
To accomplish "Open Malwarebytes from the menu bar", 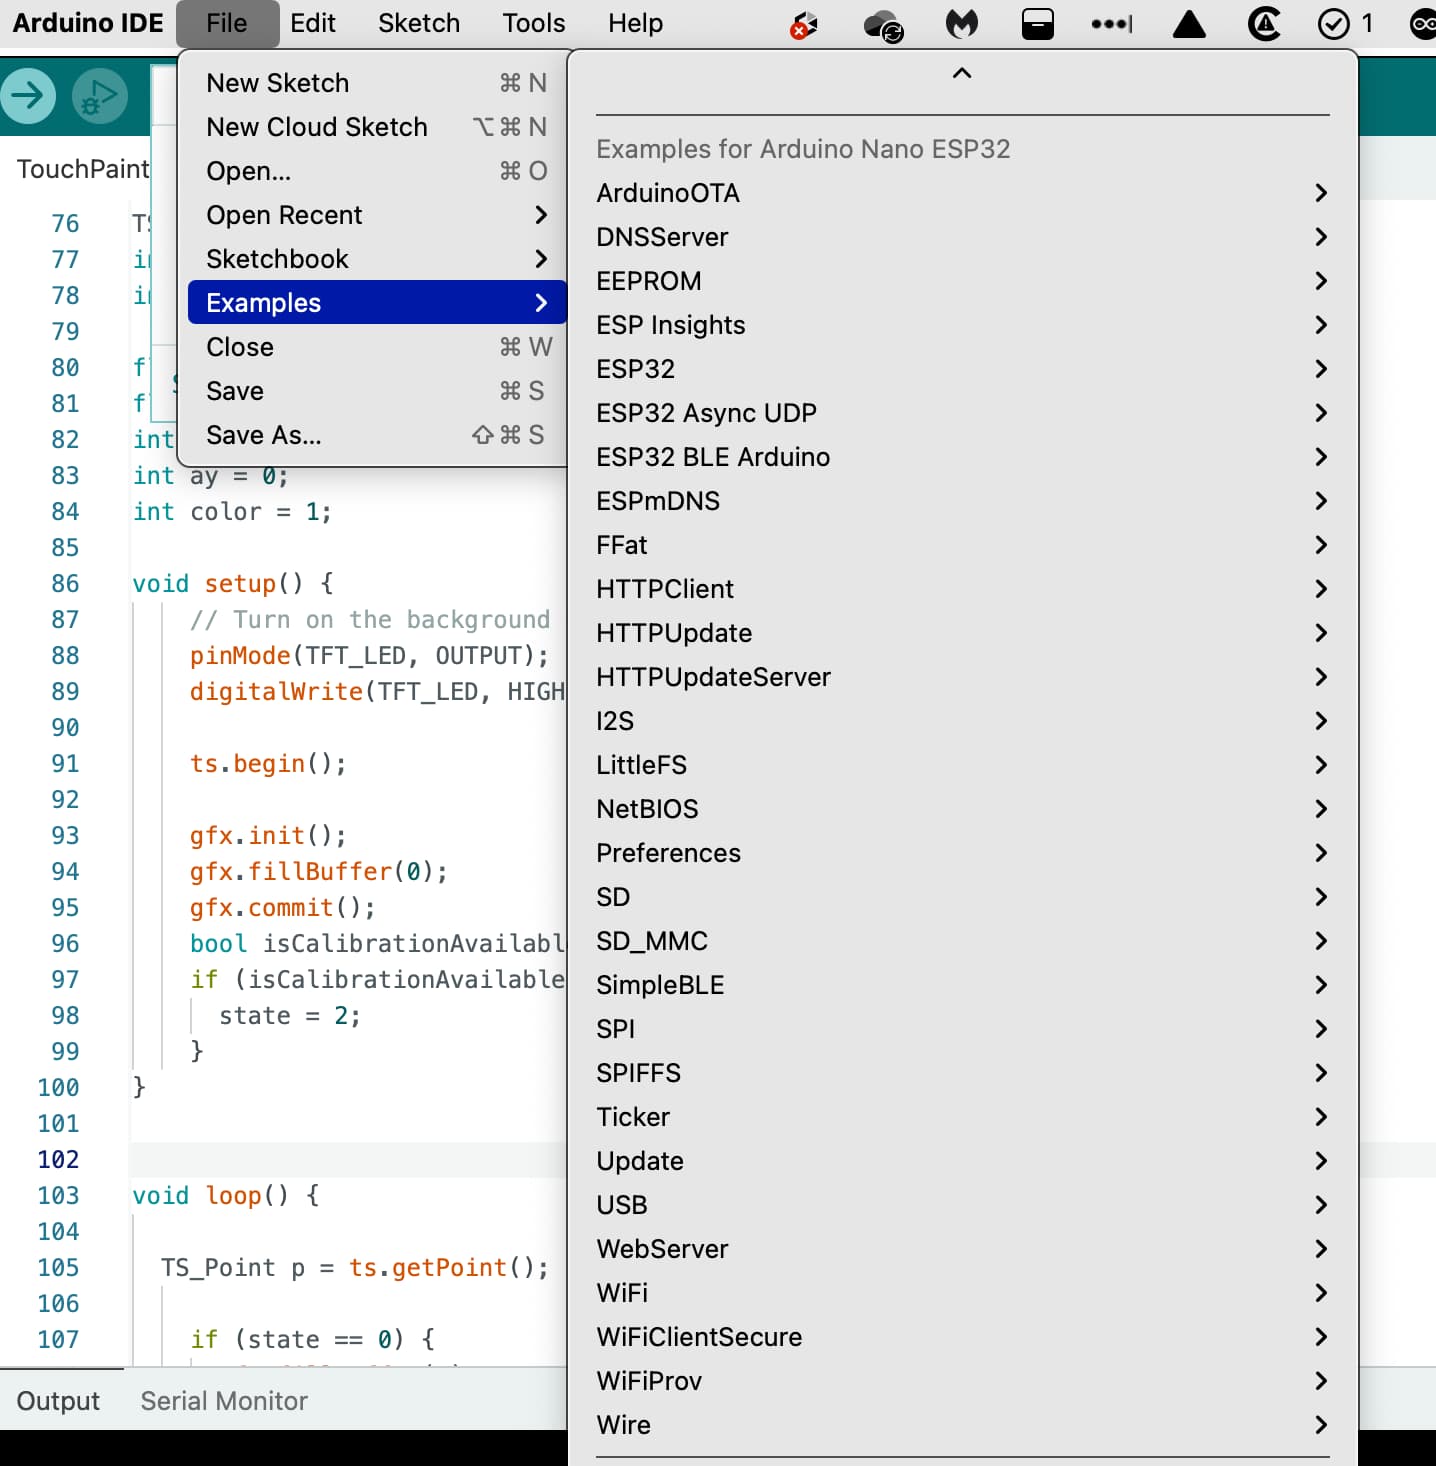I will (x=961, y=24).
